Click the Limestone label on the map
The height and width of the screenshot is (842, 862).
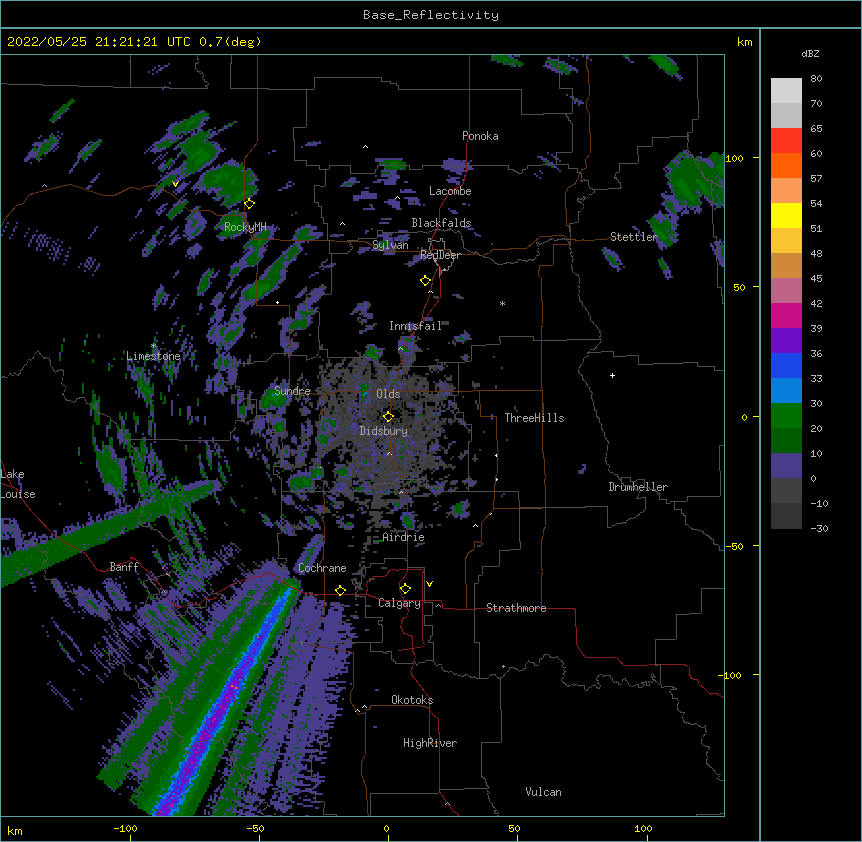click(x=153, y=356)
